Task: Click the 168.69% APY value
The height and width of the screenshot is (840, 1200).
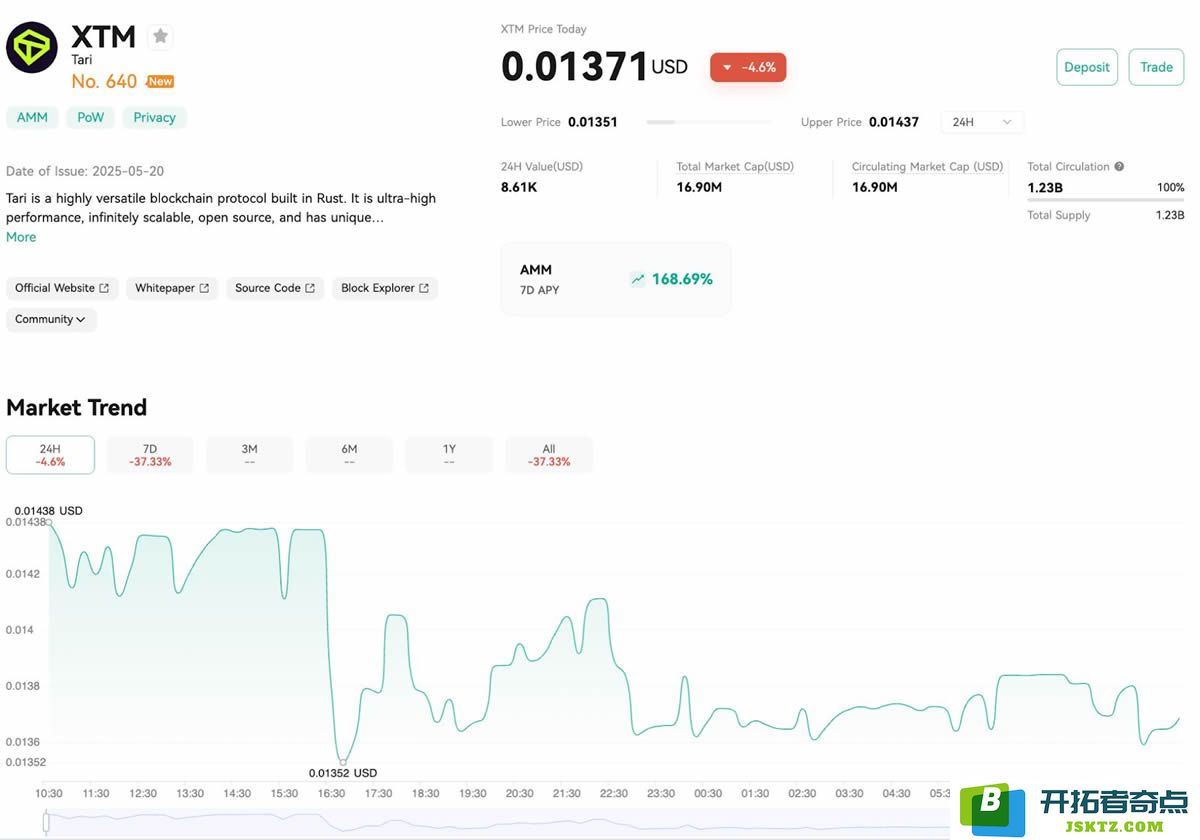Action: (682, 279)
